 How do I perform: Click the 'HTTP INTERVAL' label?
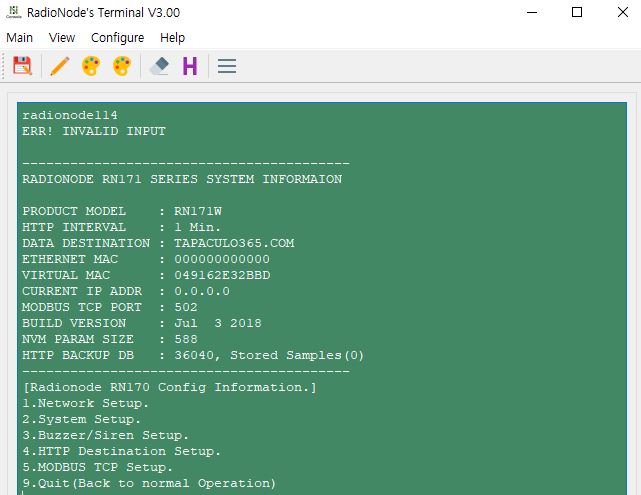[x=74, y=227]
